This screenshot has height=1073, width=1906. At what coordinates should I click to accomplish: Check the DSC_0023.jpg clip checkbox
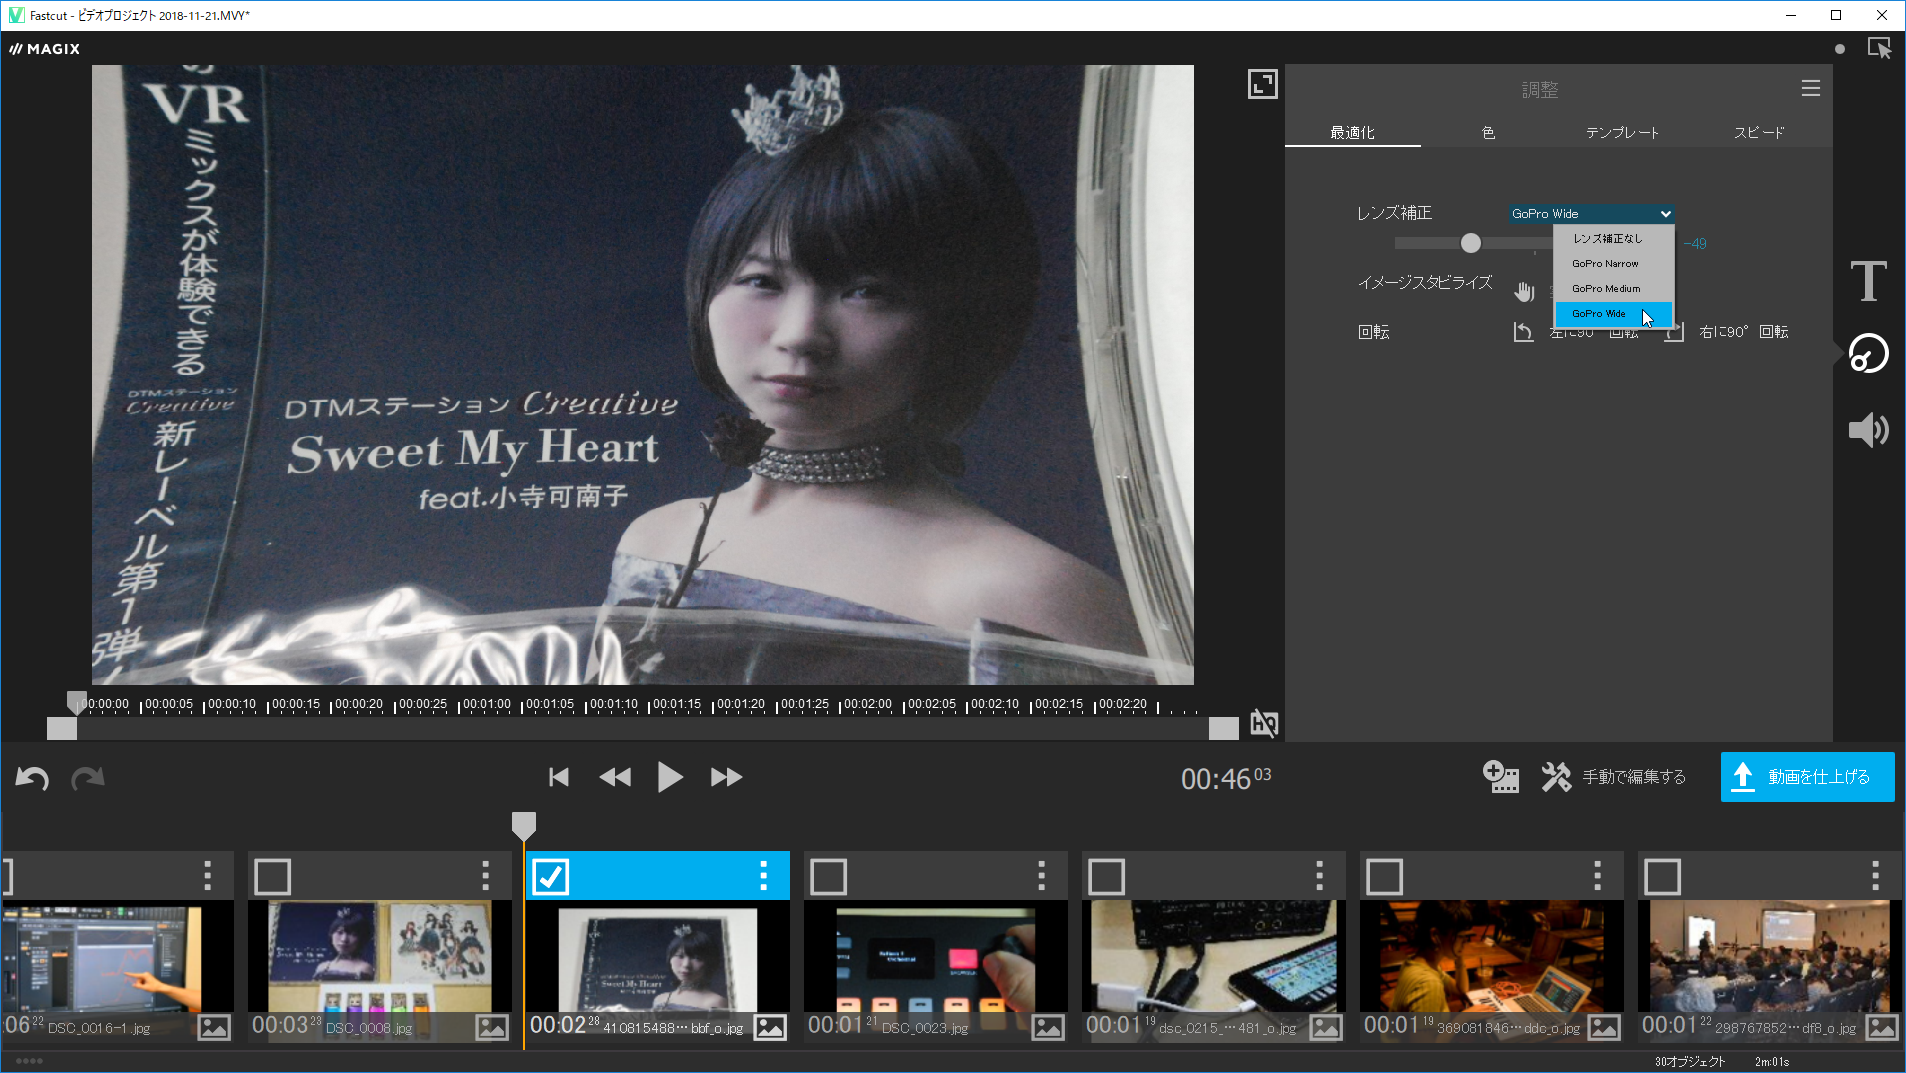tap(828, 877)
